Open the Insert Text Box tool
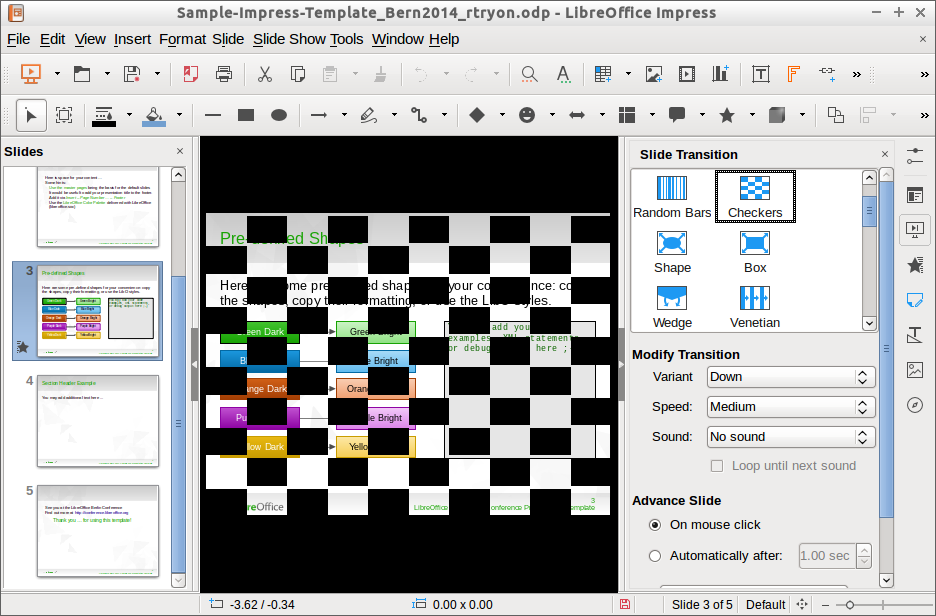 (761, 74)
